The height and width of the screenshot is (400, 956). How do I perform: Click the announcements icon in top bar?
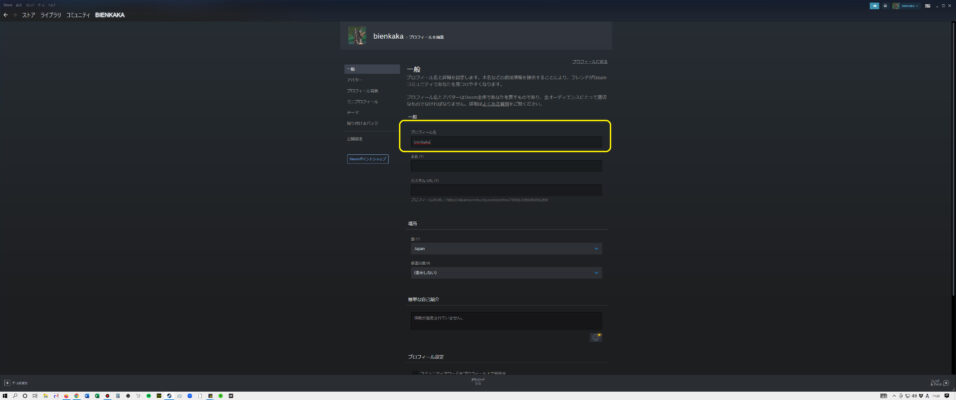873,5
